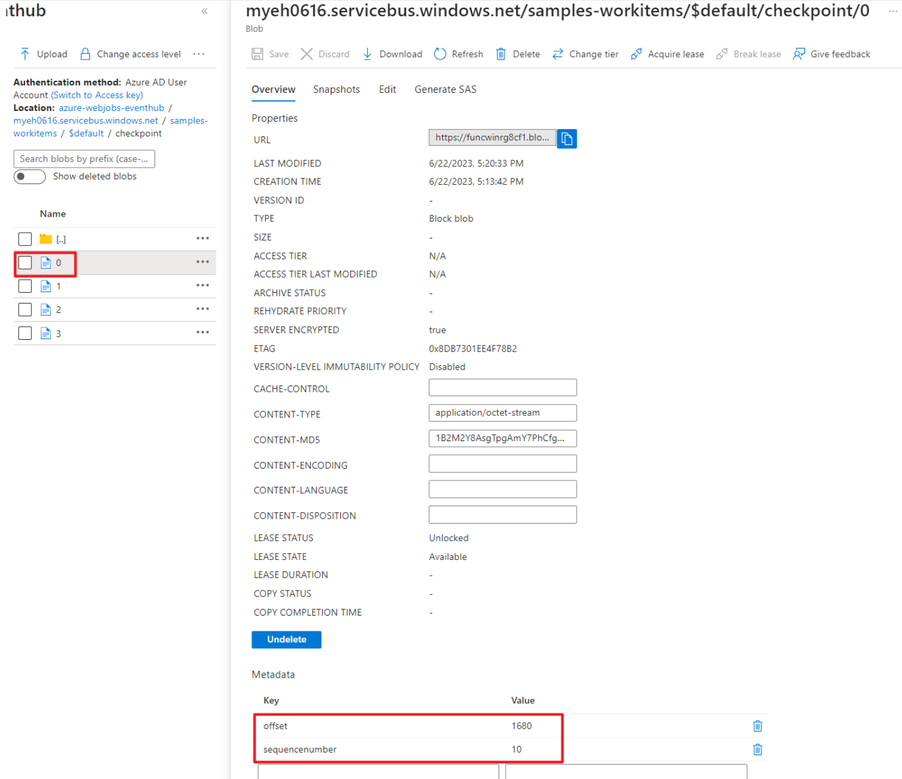Viewport: 902px width, 779px height.
Task: Collapse the left pane with double chevron
Action: [204, 11]
